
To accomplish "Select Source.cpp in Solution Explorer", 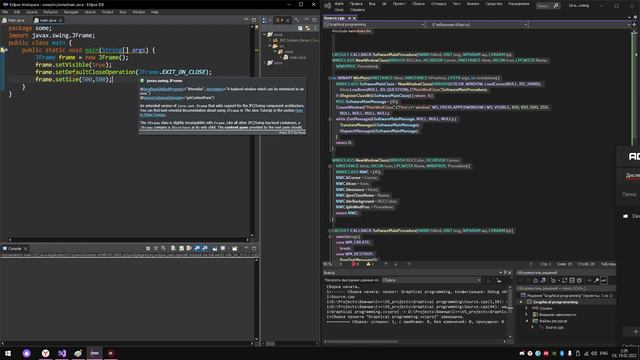I will [x=554, y=327].
